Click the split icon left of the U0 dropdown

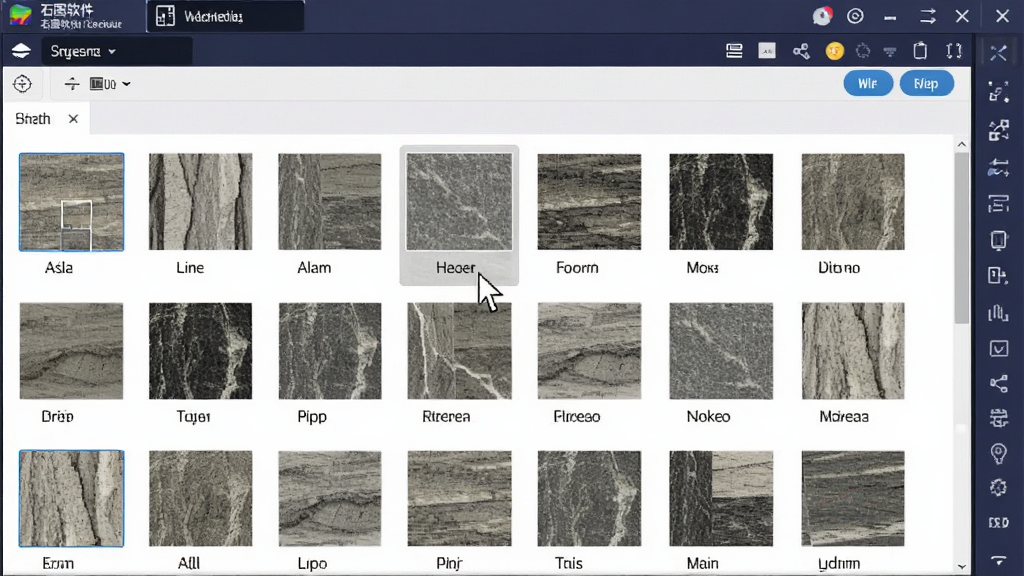pyautogui.click(x=72, y=84)
